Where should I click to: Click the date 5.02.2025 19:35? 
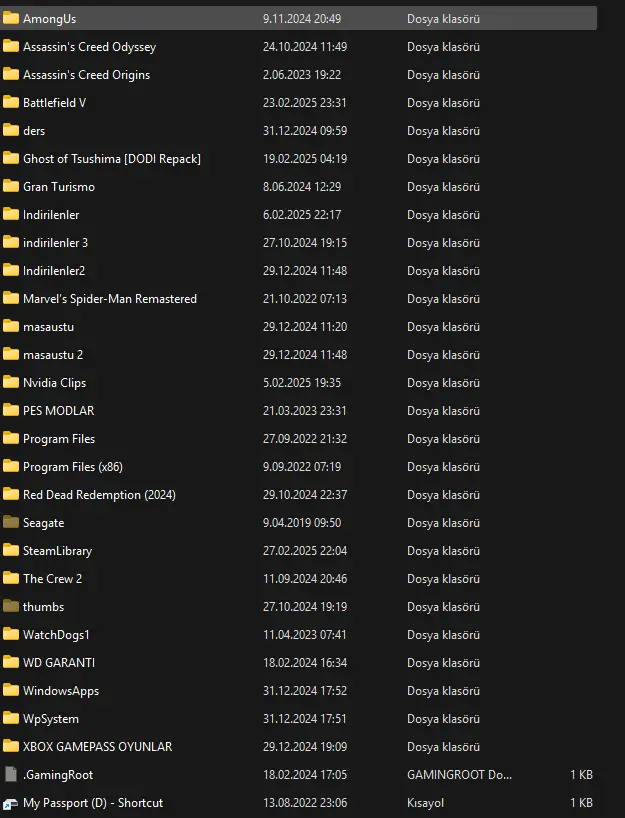[302, 382]
